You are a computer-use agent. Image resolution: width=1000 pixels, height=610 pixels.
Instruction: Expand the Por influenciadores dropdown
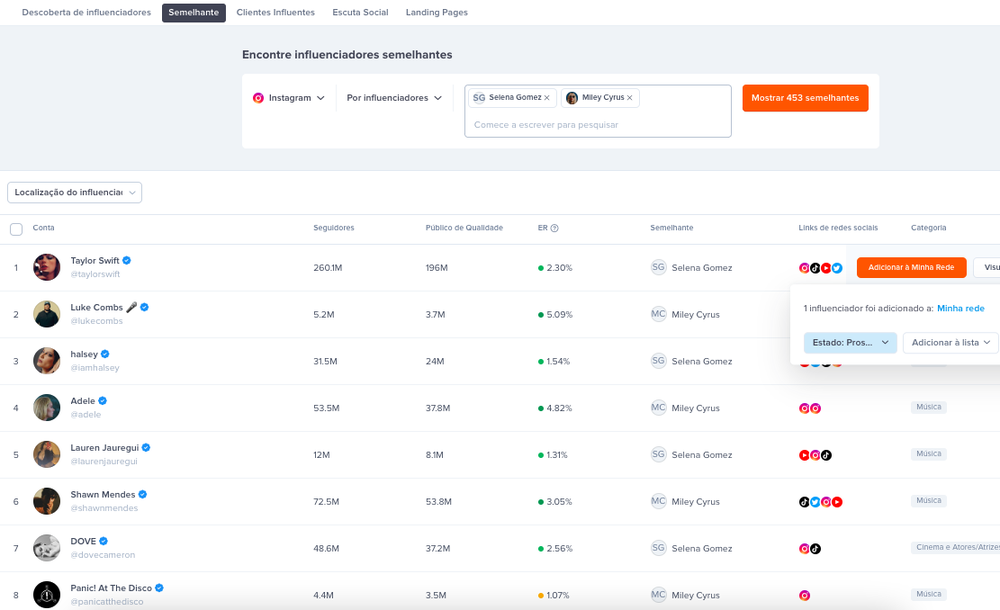click(394, 98)
